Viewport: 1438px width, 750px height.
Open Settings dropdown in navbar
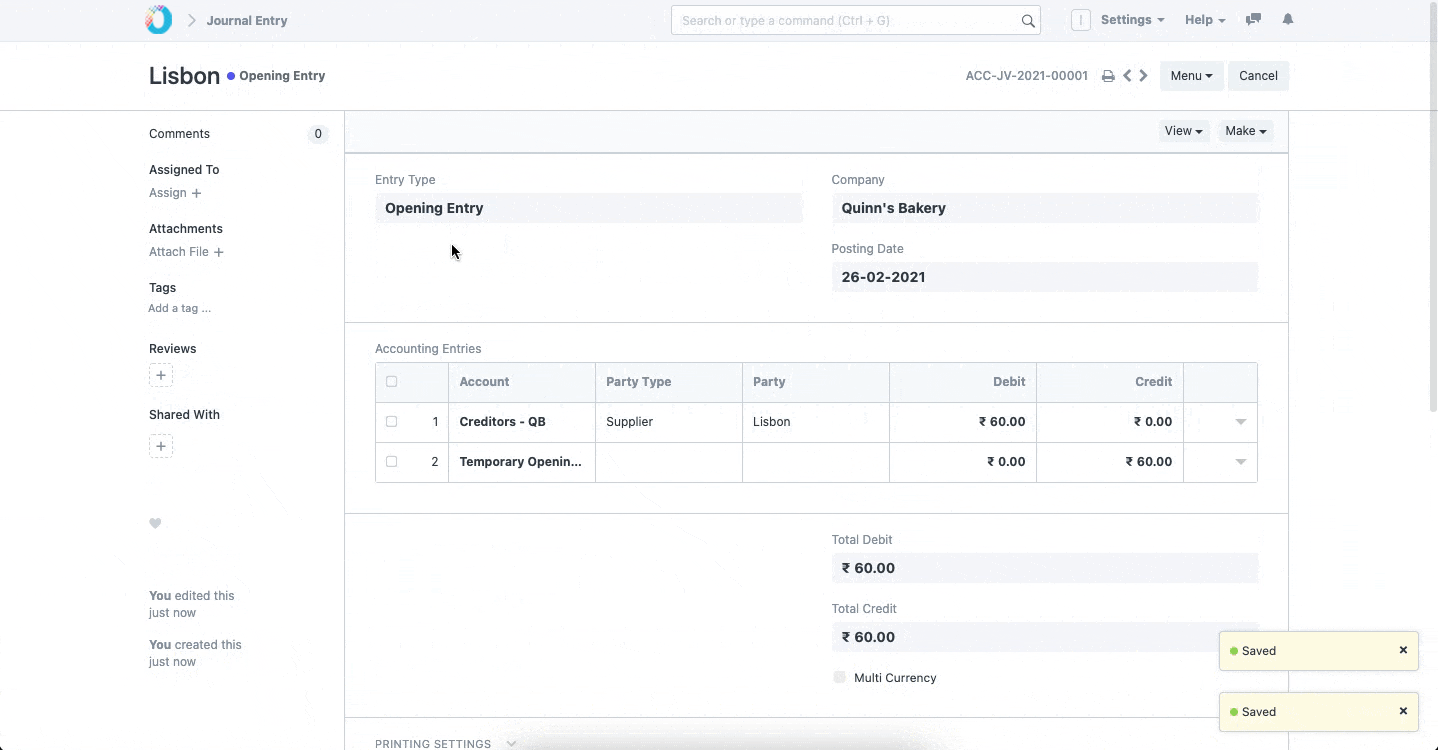coord(1132,20)
